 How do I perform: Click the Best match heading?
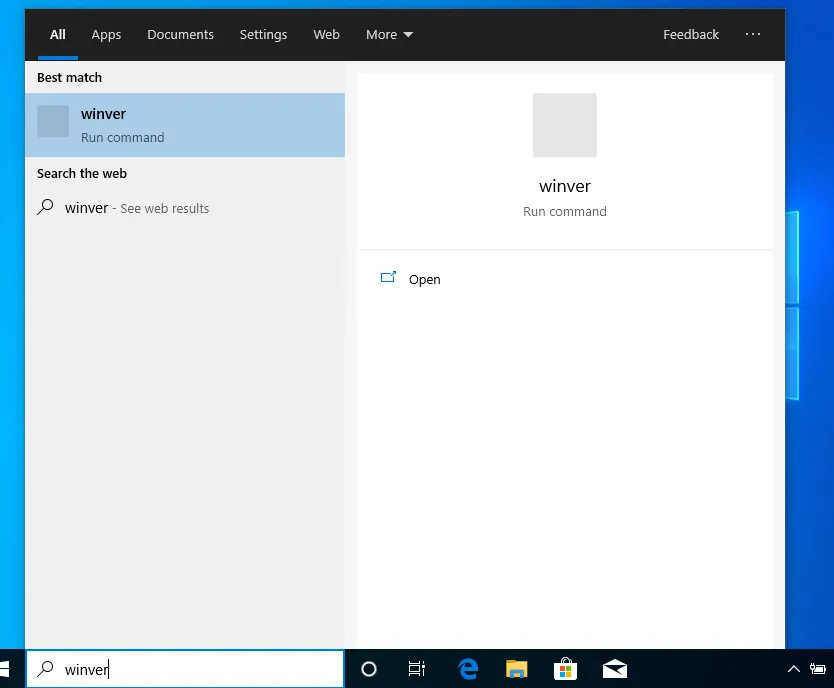point(69,78)
